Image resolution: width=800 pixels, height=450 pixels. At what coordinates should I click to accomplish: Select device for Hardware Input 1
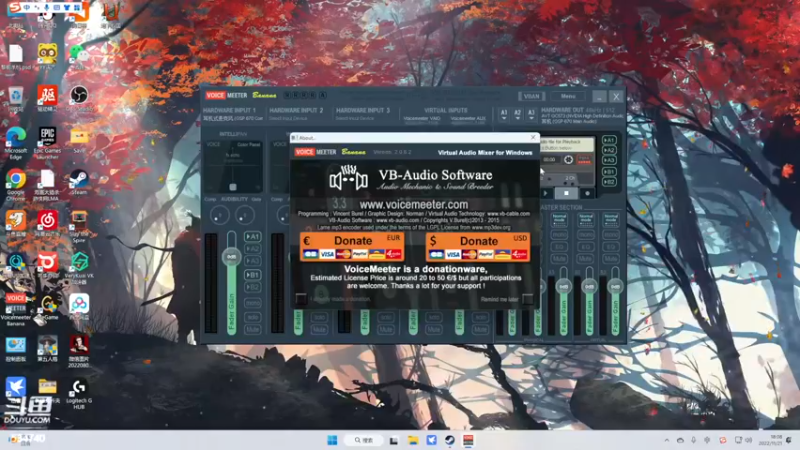[x=233, y=118]
